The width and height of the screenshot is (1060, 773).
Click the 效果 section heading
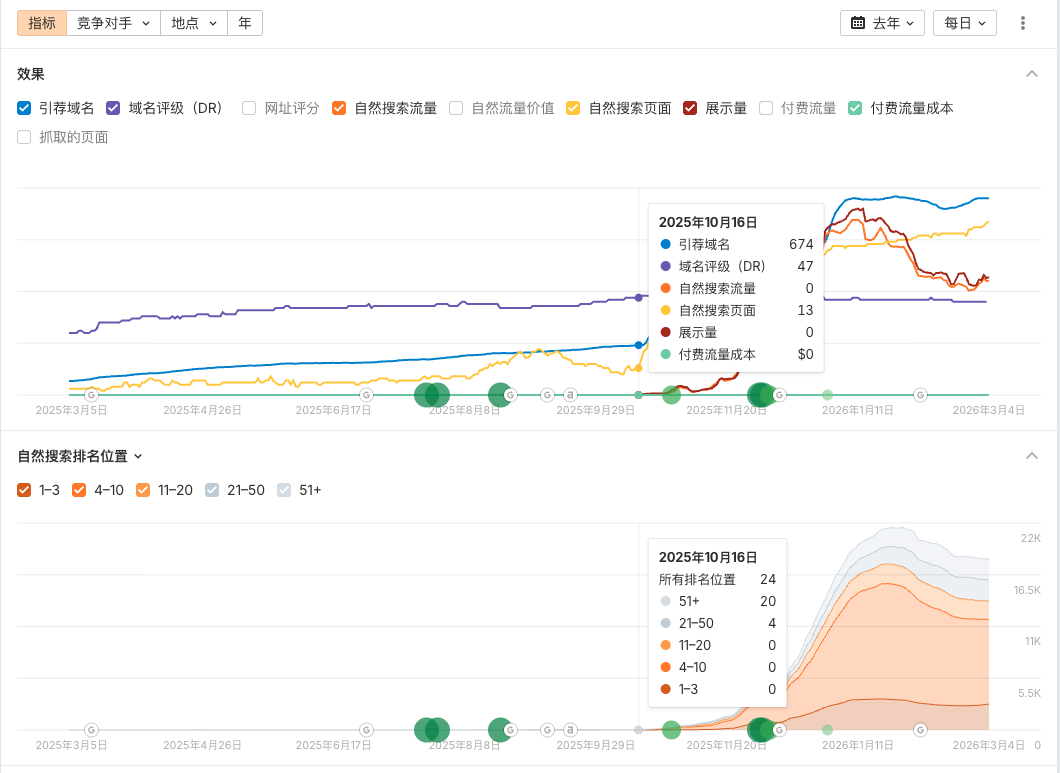pos(30,74)
